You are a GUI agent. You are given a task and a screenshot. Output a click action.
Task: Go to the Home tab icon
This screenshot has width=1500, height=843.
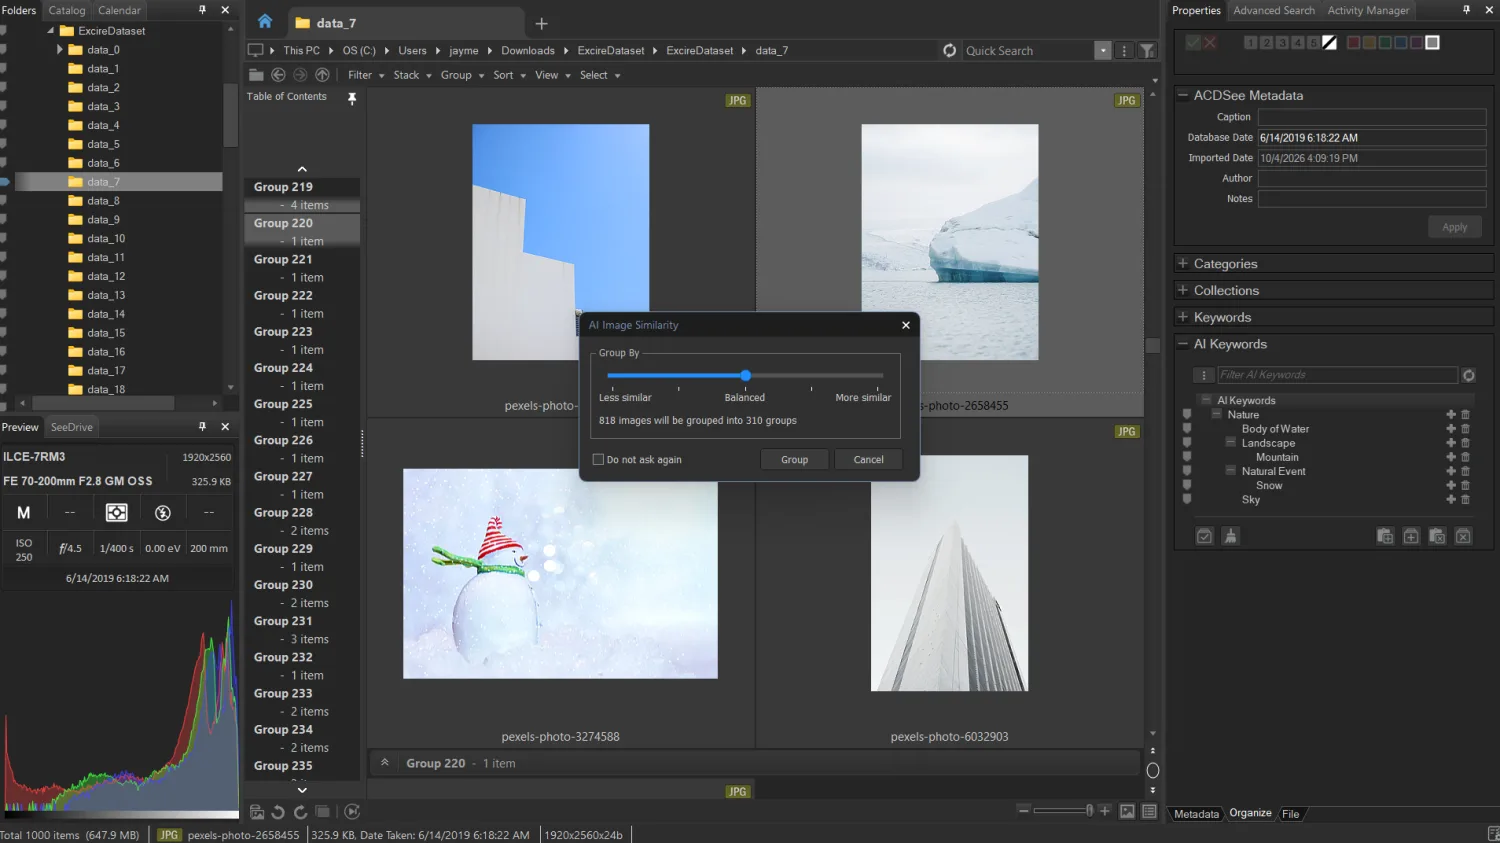(265, 22)
